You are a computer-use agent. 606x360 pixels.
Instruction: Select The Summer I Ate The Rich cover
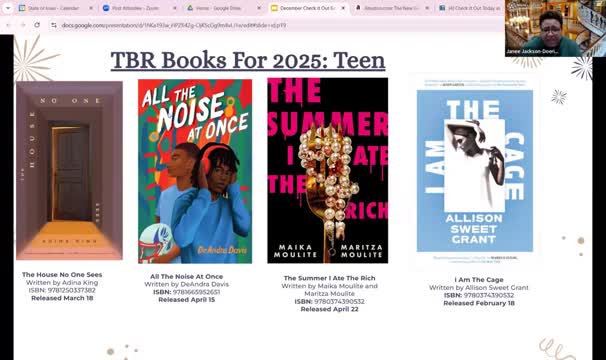(x=328, y=171)
